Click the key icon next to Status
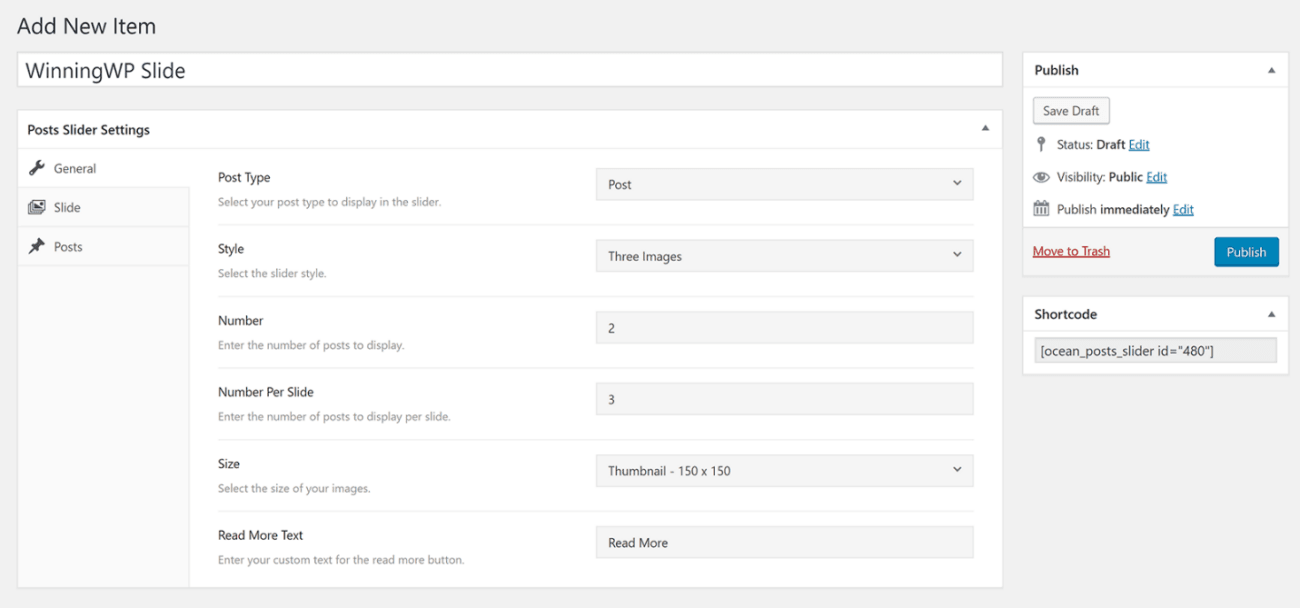1300x608 pixels. tap(1041, 144)
